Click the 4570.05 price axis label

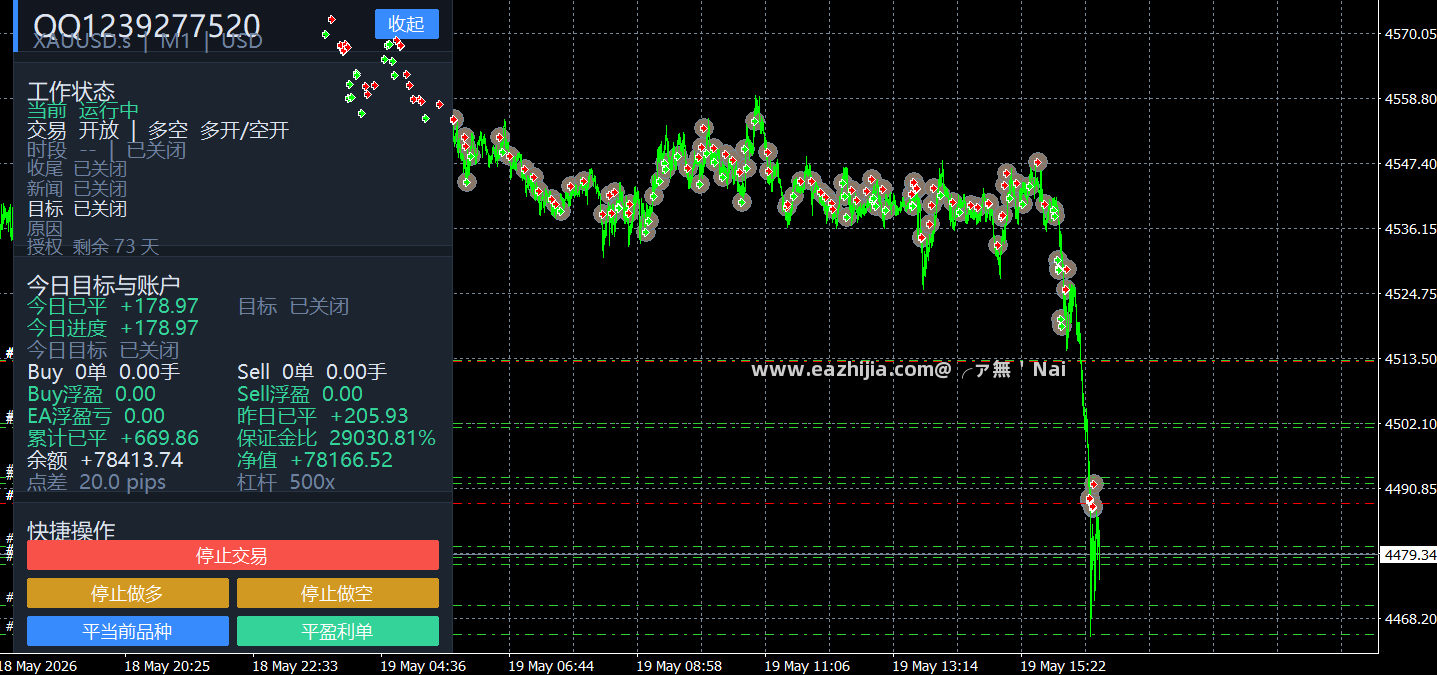pos(1410,34)
